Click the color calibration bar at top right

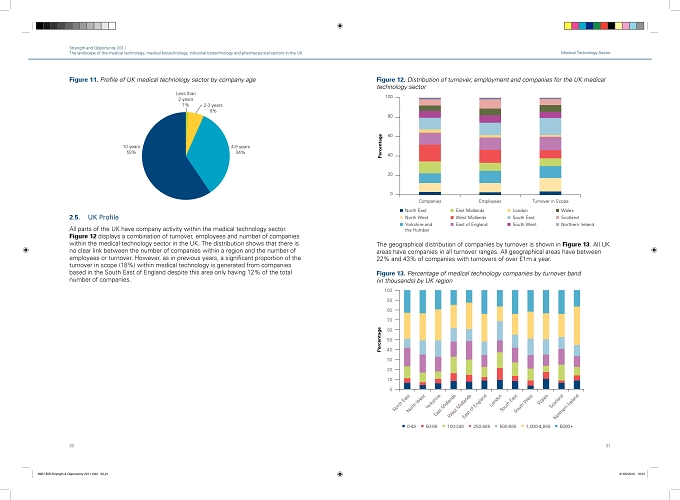pos(604,26)
